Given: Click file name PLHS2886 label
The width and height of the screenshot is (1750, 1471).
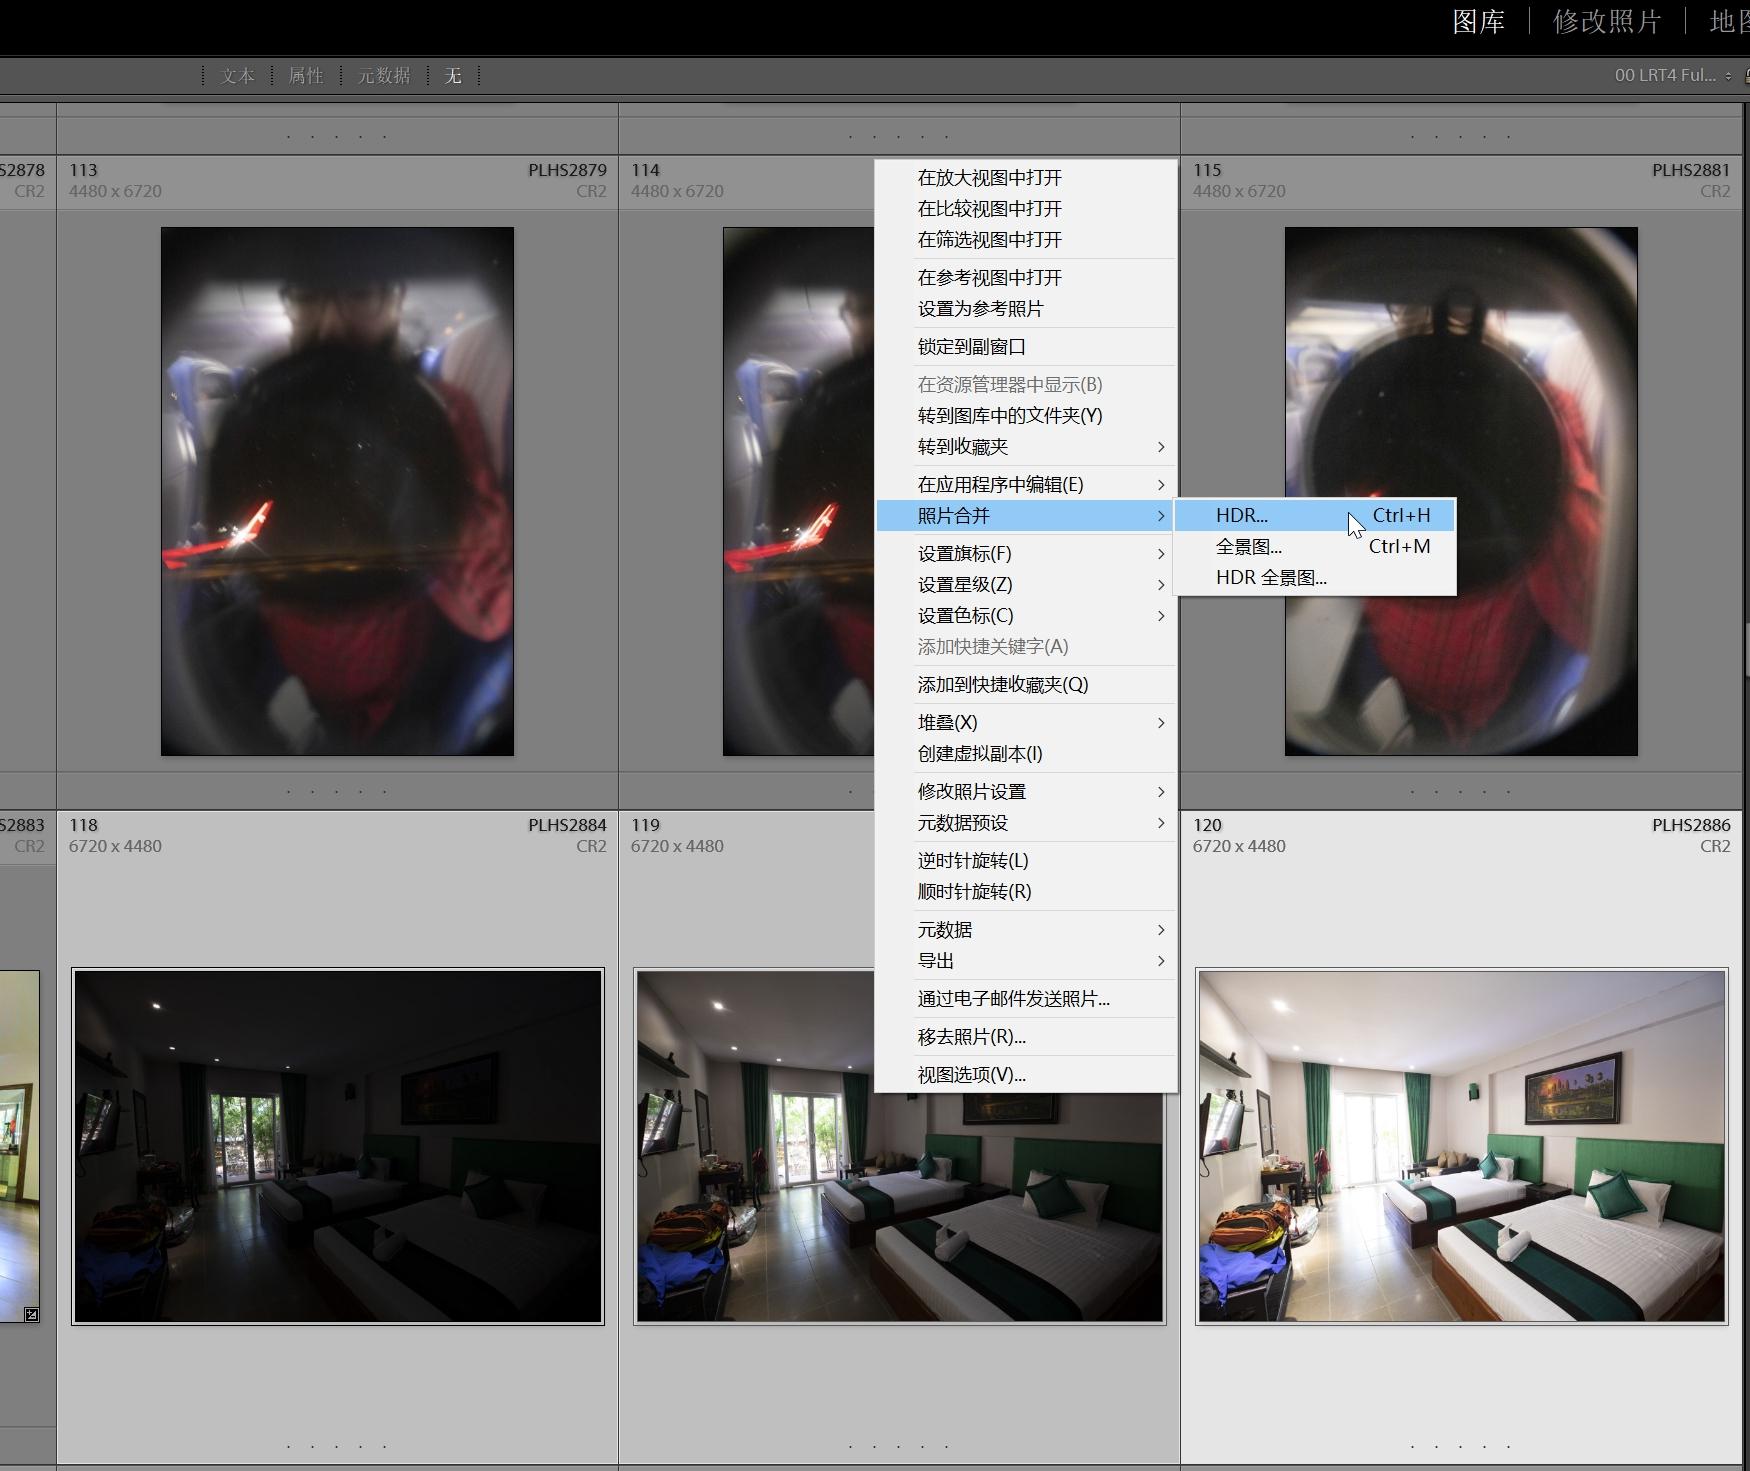Looking at the screenshot, I should (1691, 825).
